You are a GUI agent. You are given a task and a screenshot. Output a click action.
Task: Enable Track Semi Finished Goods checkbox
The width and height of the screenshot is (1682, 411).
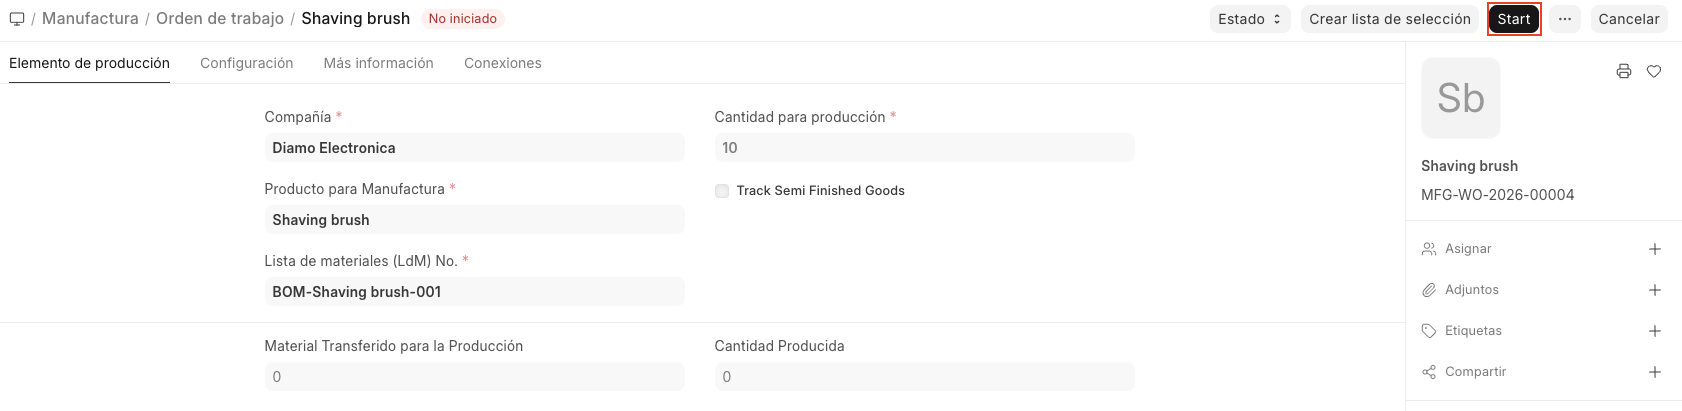coord(722,191)
